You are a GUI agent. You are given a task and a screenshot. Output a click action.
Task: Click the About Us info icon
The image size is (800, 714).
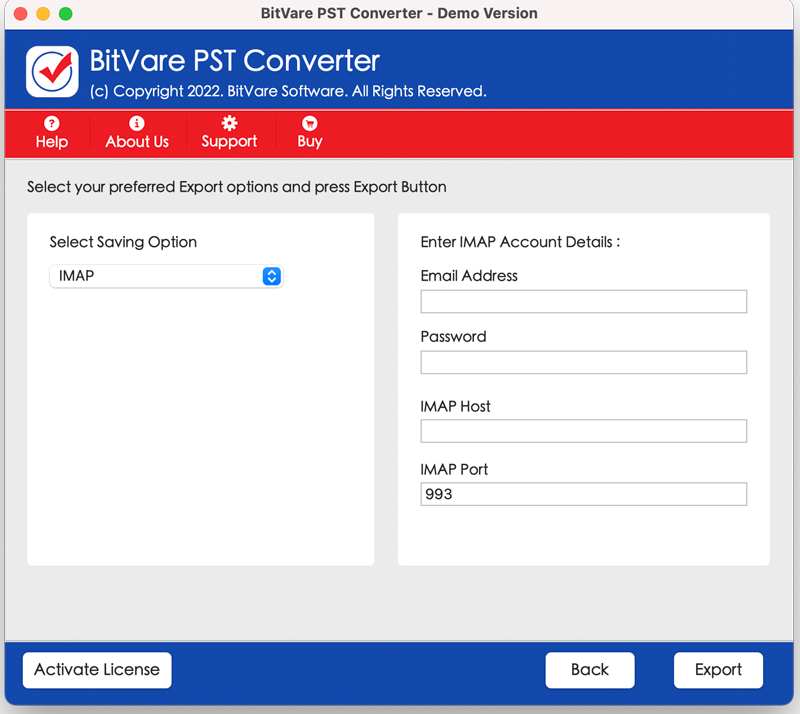pos(136,123)
